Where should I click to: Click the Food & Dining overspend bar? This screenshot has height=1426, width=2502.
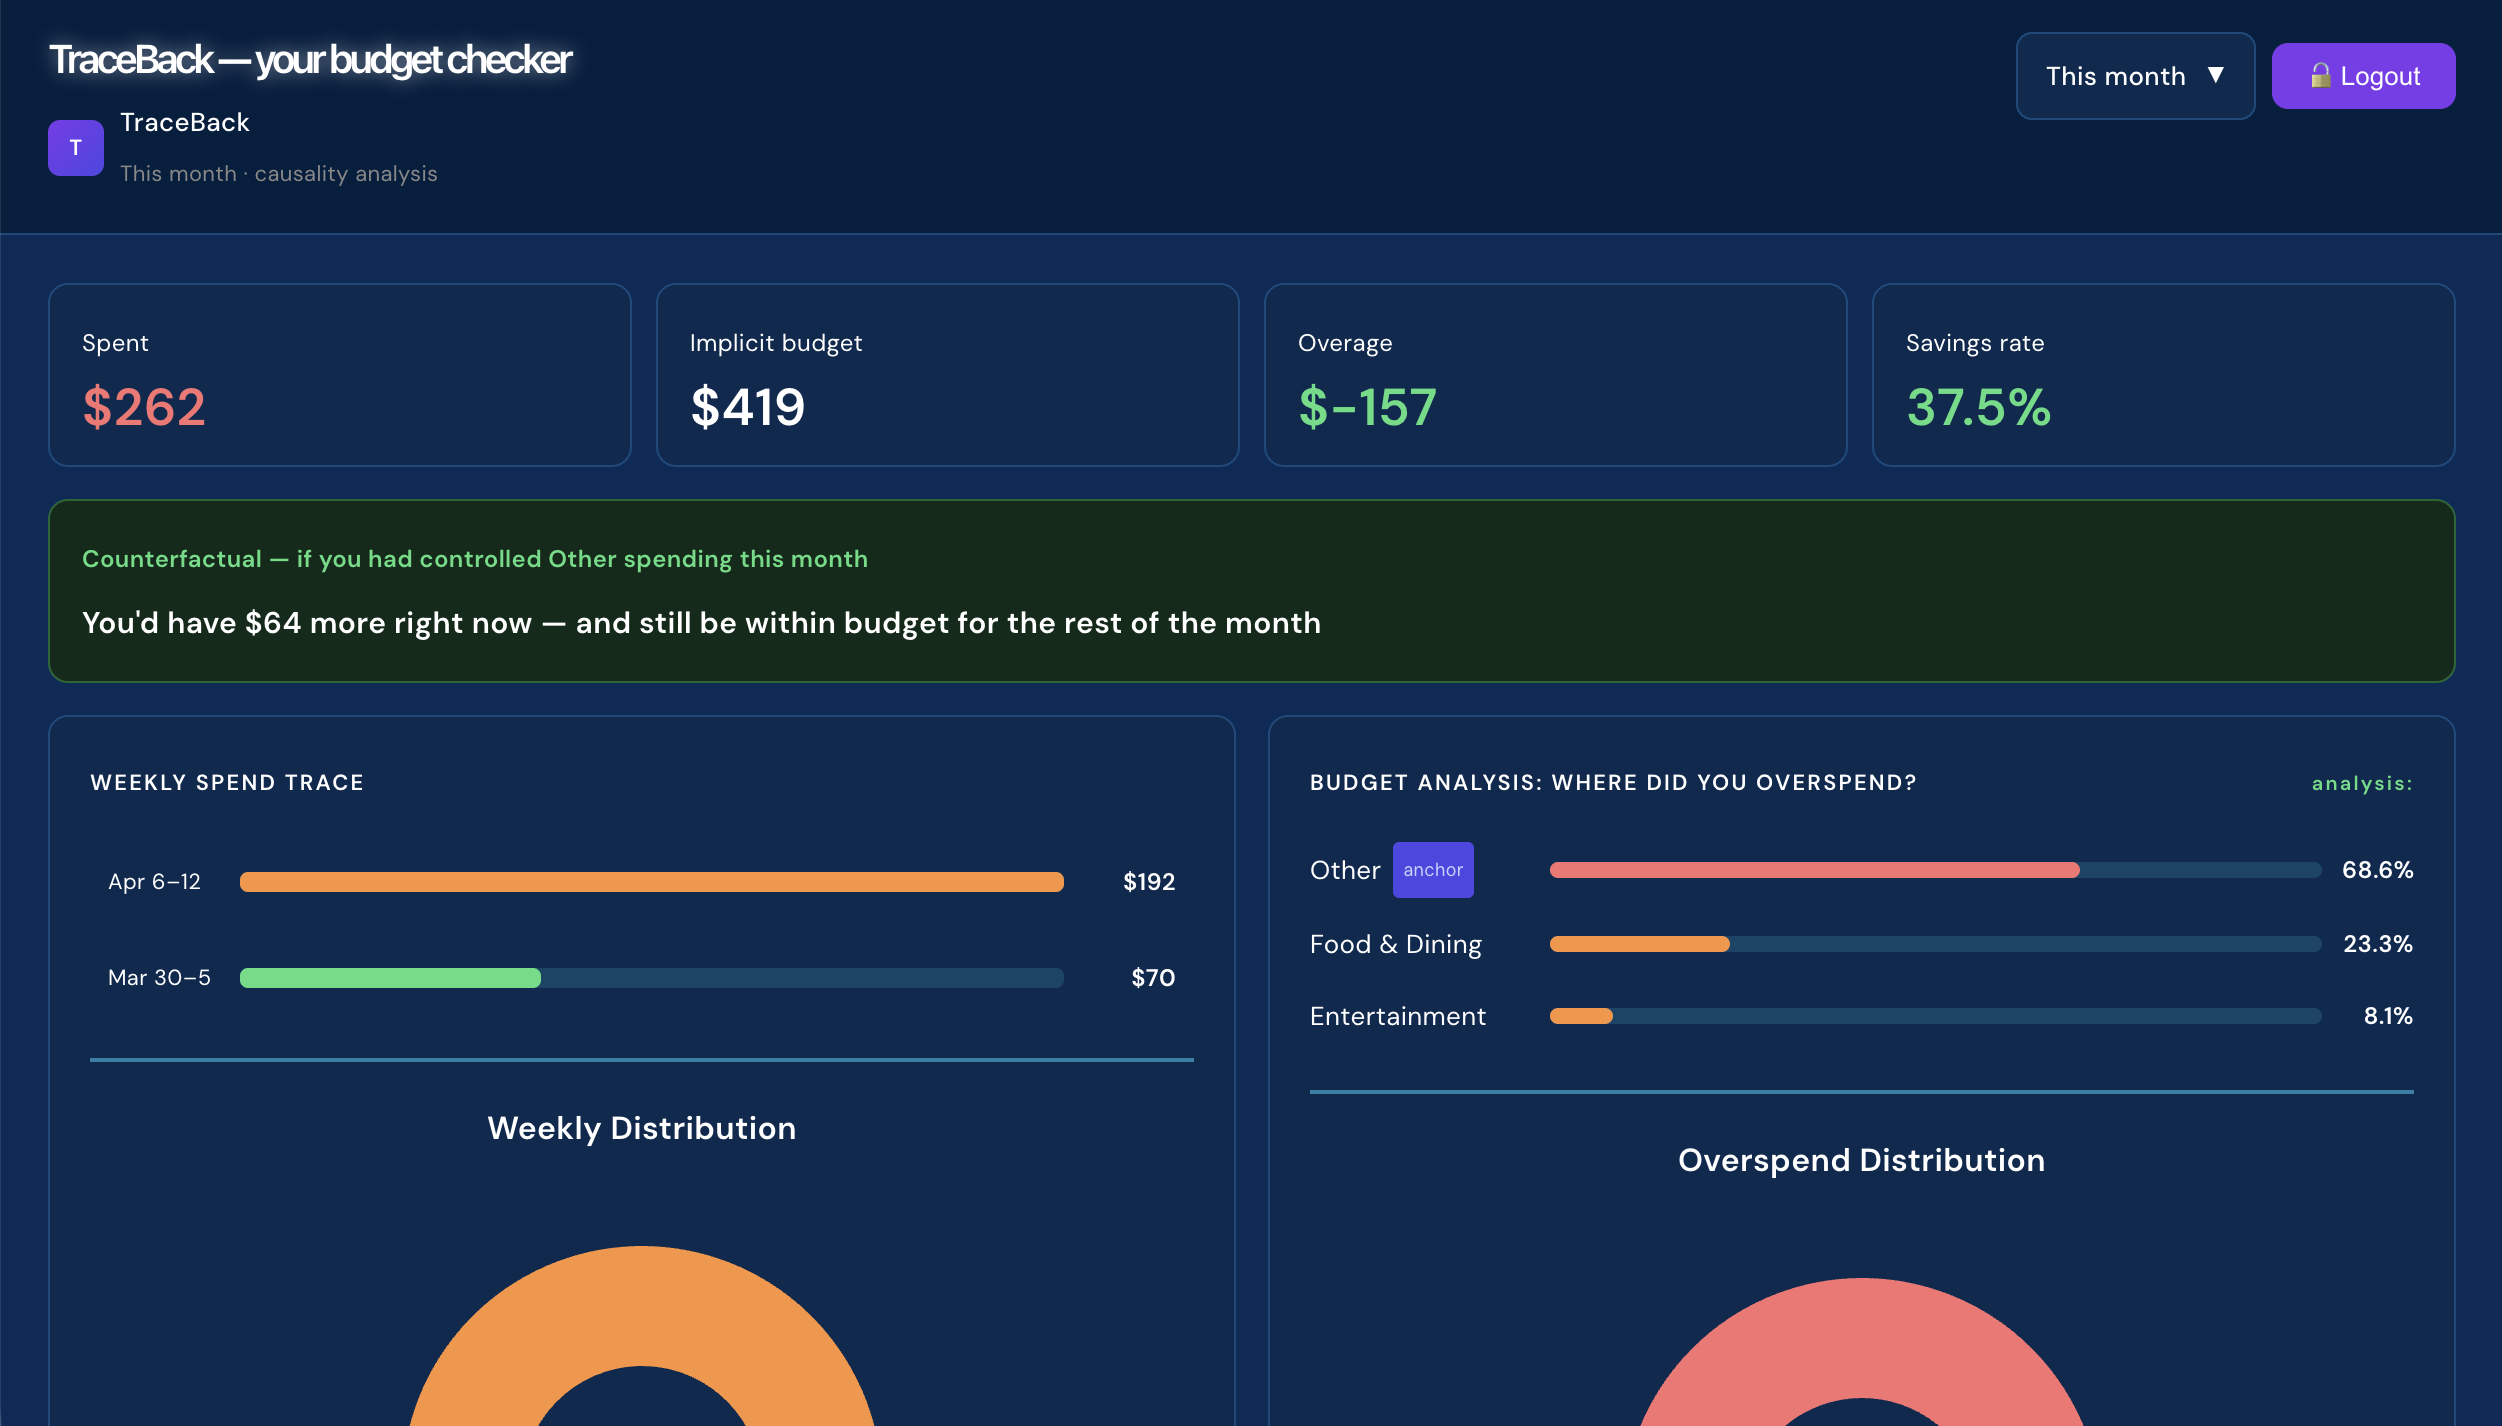[x=1639, y=944]
